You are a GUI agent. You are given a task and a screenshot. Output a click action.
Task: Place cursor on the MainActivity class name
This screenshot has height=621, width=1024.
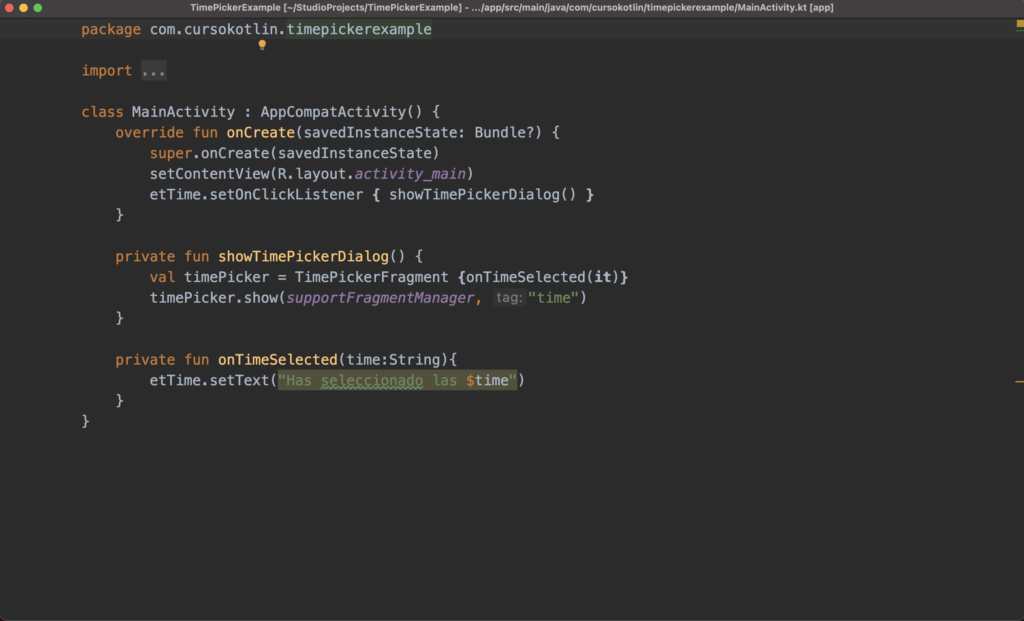click(182, 111)
